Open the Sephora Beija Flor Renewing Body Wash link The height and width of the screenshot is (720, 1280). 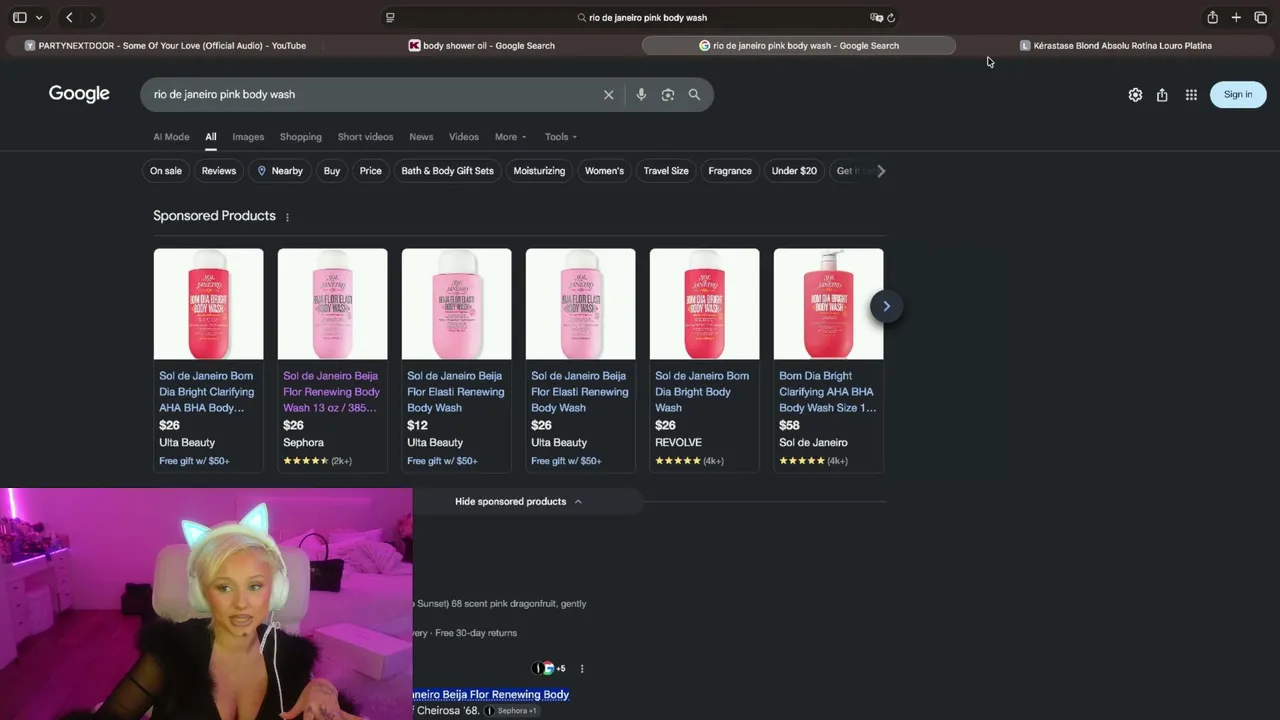click(332, 392)
